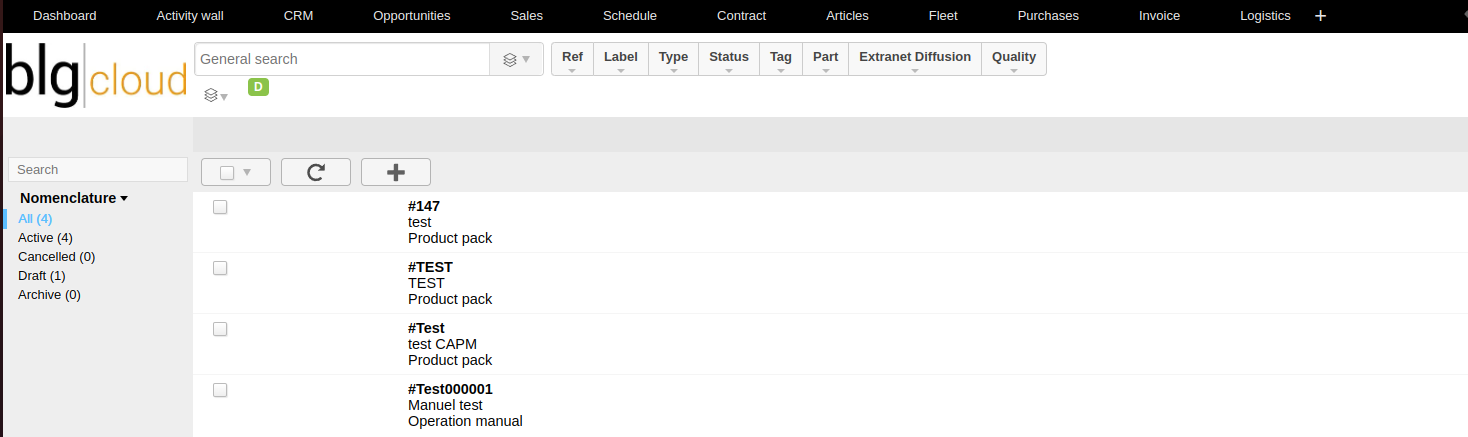The width and height of the screenshot is (1468, 437).
Task: Click the General search field
Action: (x=342, y=59)
